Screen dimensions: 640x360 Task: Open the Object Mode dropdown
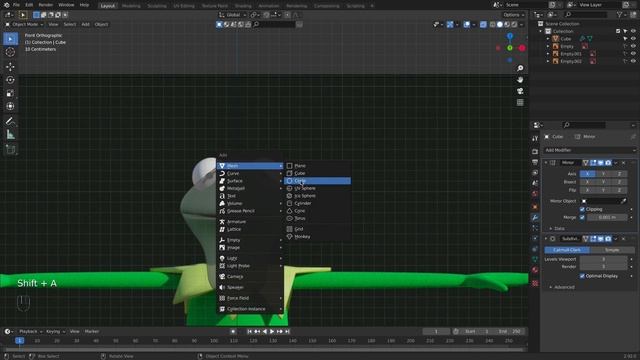point(24,24)
